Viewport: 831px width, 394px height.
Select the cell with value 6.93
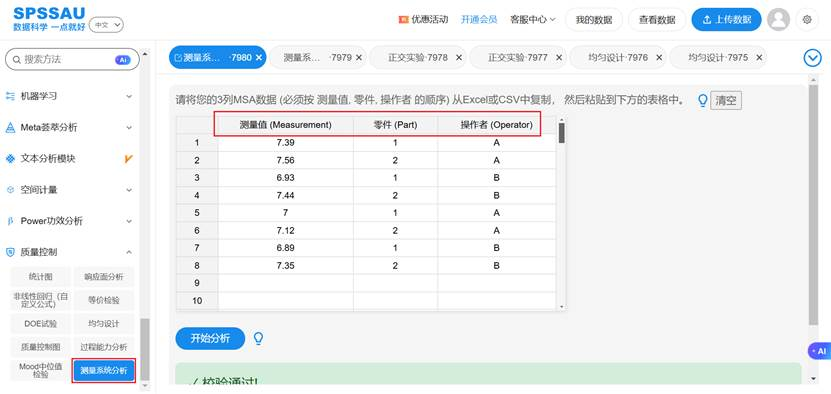pos(286,178)
